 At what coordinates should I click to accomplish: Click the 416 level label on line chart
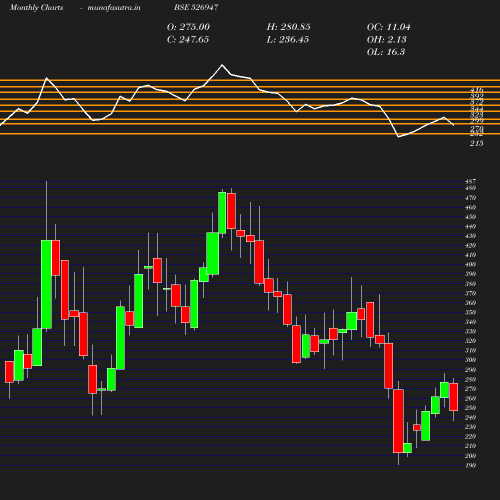point(477,90)
